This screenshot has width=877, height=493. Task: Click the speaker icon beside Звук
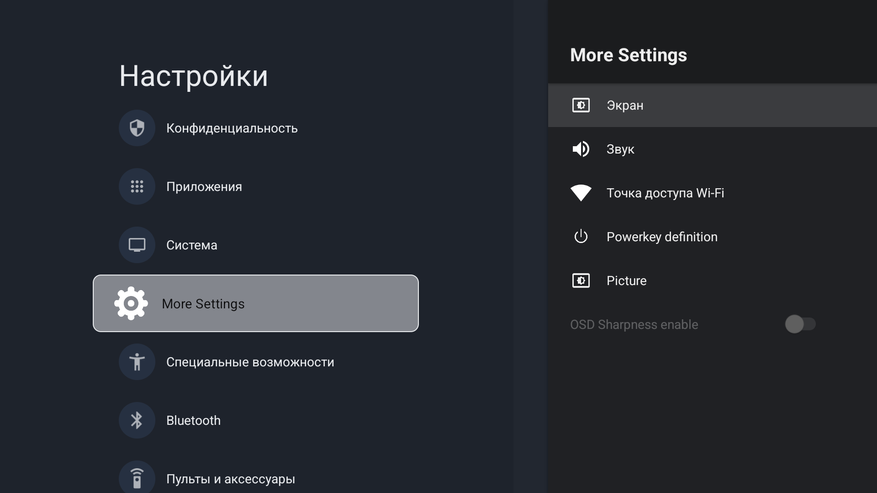(x=581, y=149)
